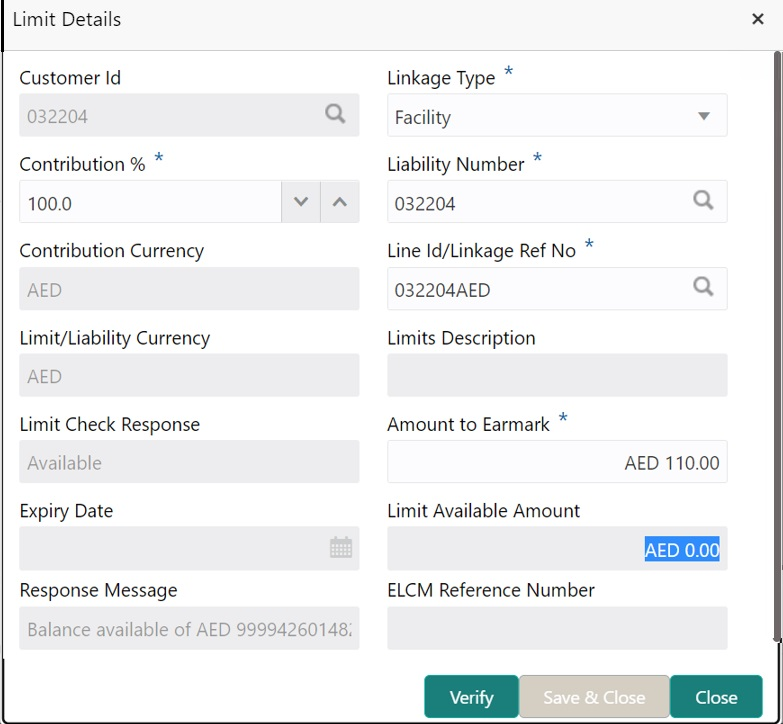
Task: Click the Customer Id label
Action: (x=70, y=78)
